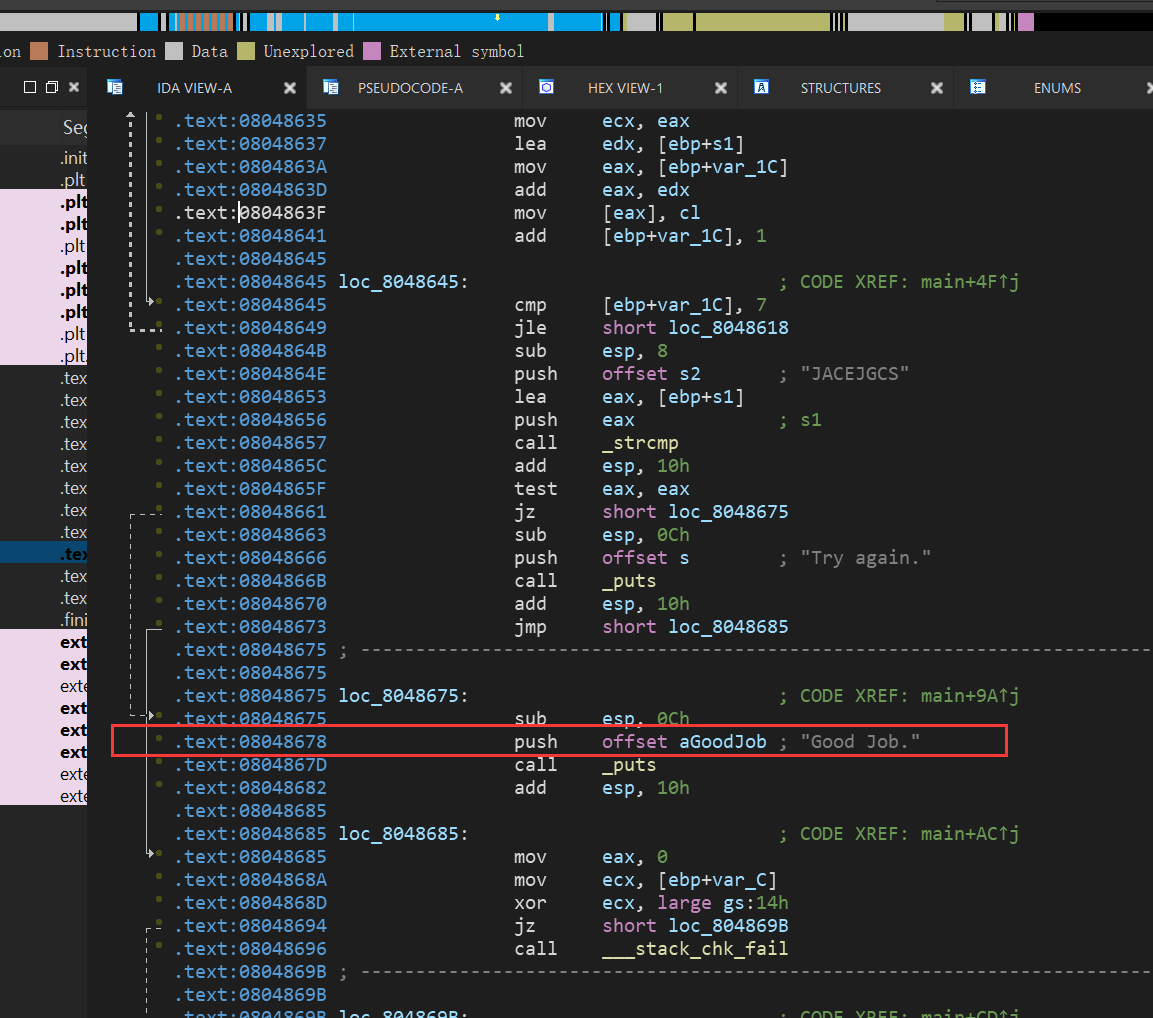Click the loc_8048685 label definition
The width and height of the screenshot is (1153, 1018).
click(402, 834)
